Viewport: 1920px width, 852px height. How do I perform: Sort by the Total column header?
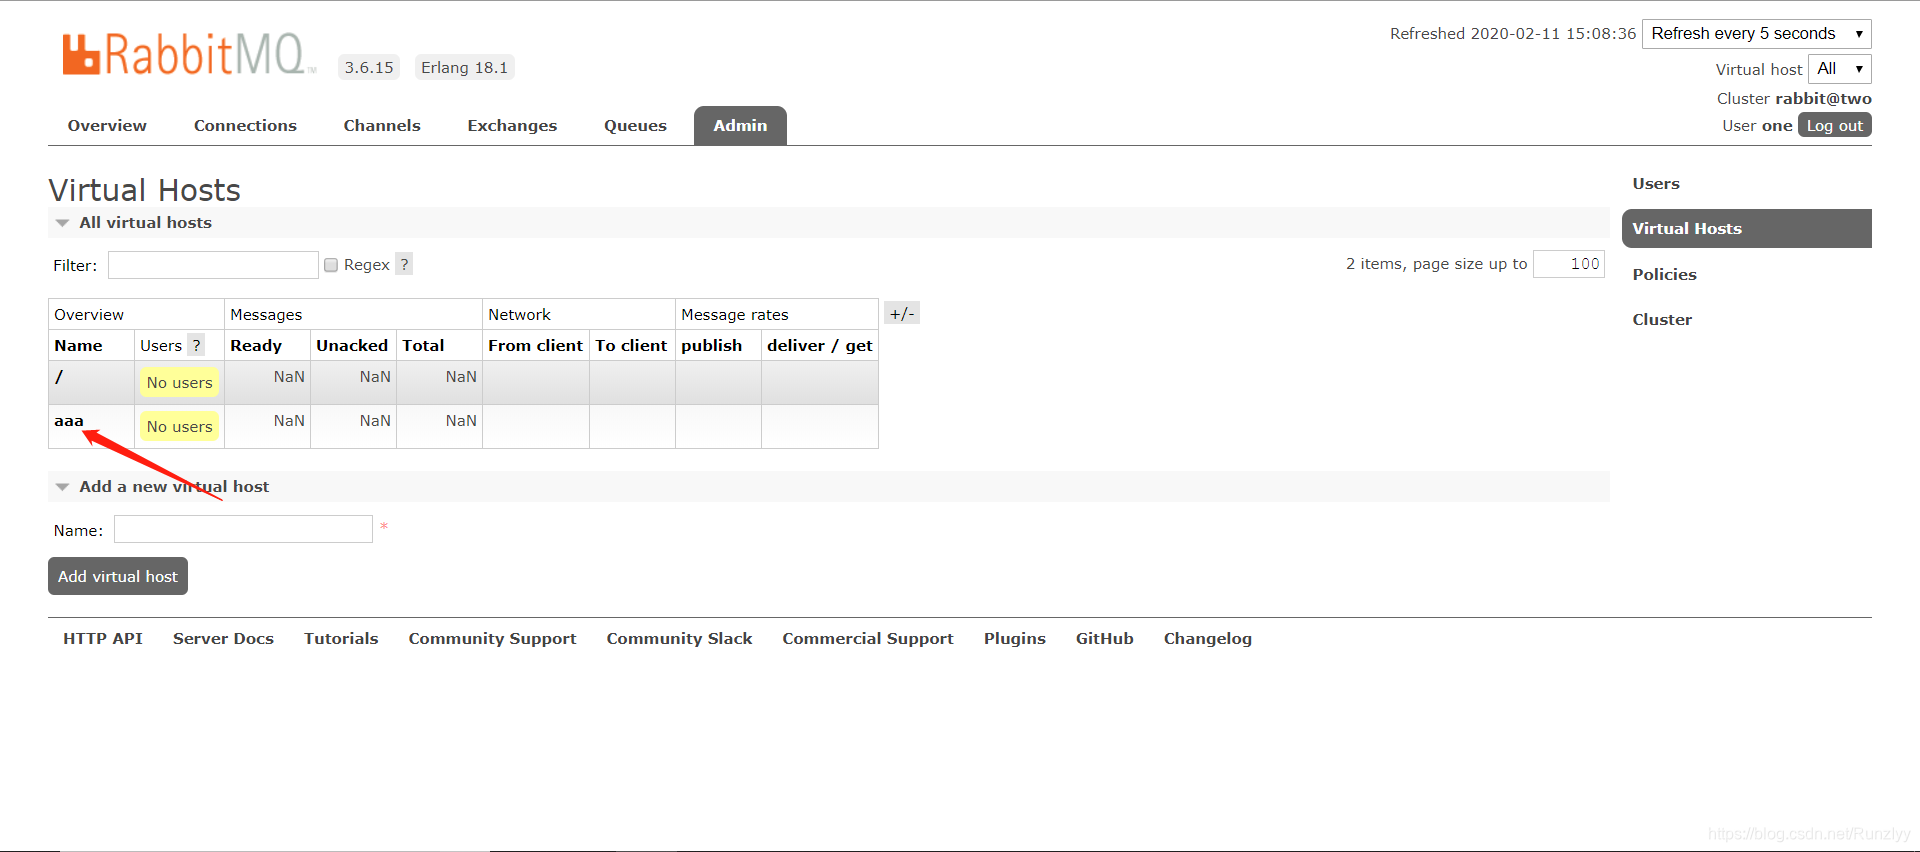[423, 345]
